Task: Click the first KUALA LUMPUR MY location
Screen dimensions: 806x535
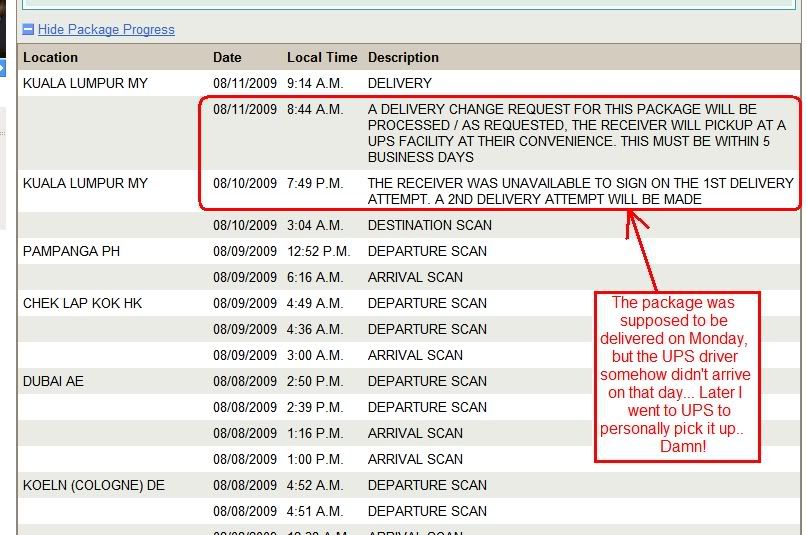Action: click(x=85, y=84)
